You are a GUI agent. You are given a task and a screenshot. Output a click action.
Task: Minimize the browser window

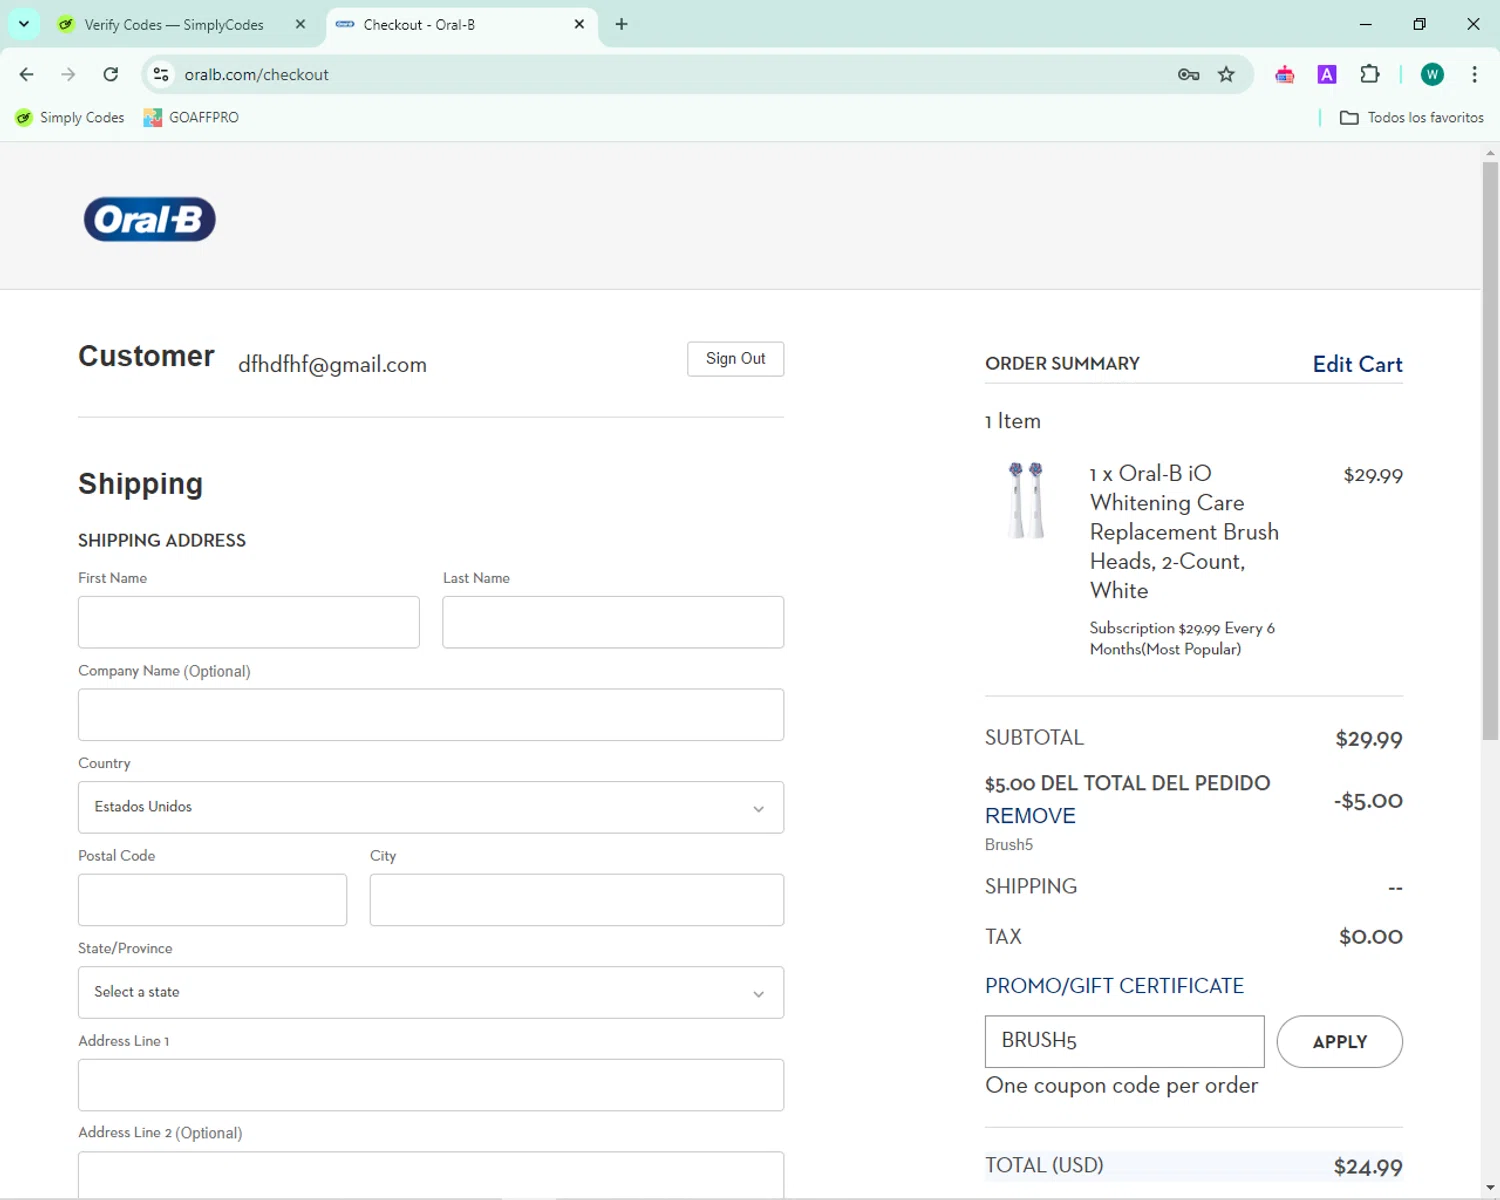pyautogui.click(x=1366, y=24)
